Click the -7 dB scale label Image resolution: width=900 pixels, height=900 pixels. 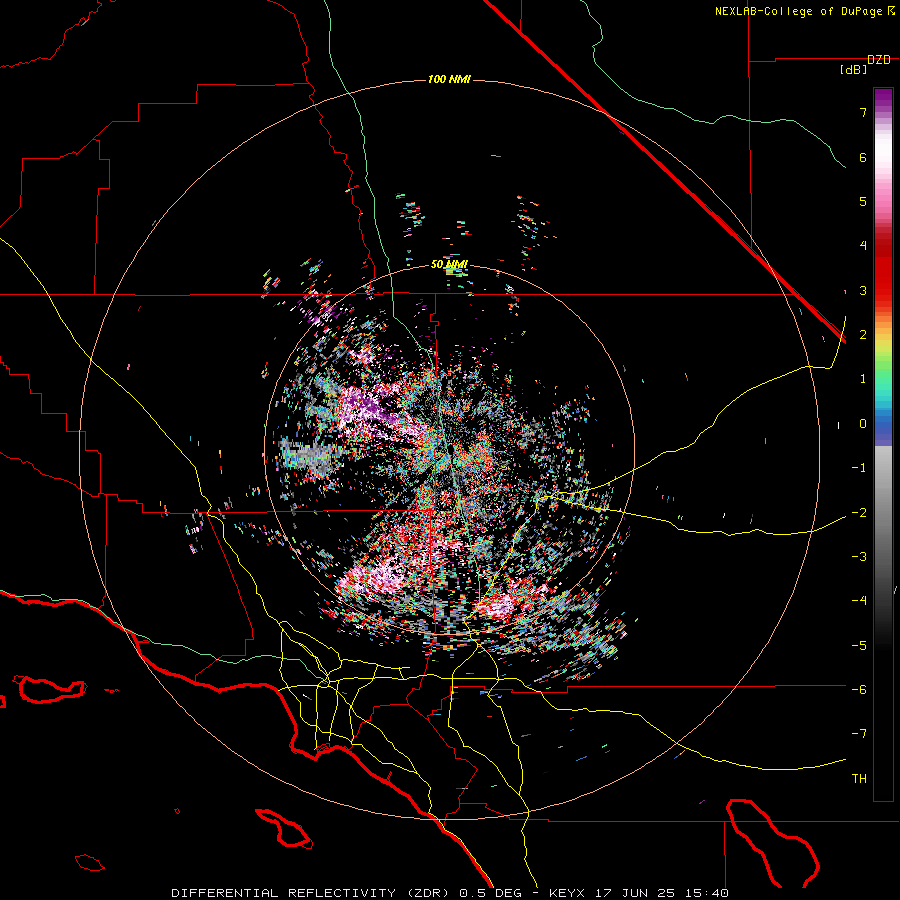tap(859, 734)
